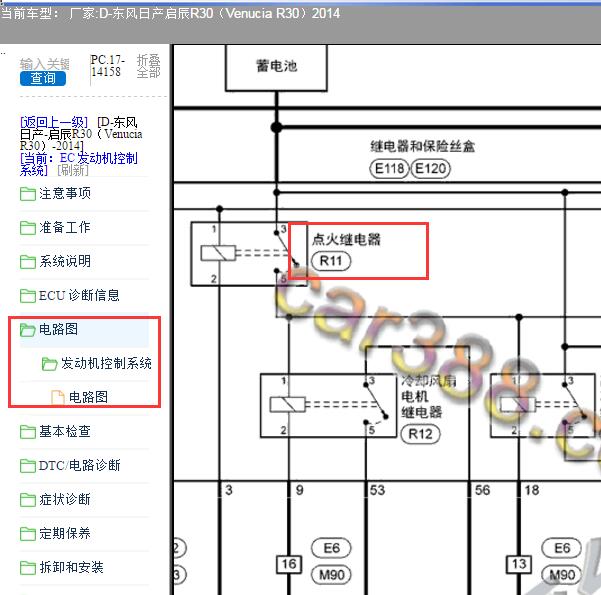Screen dimensions: 601x595
Task: Click the E118 connector label
Action: point(389,168)
